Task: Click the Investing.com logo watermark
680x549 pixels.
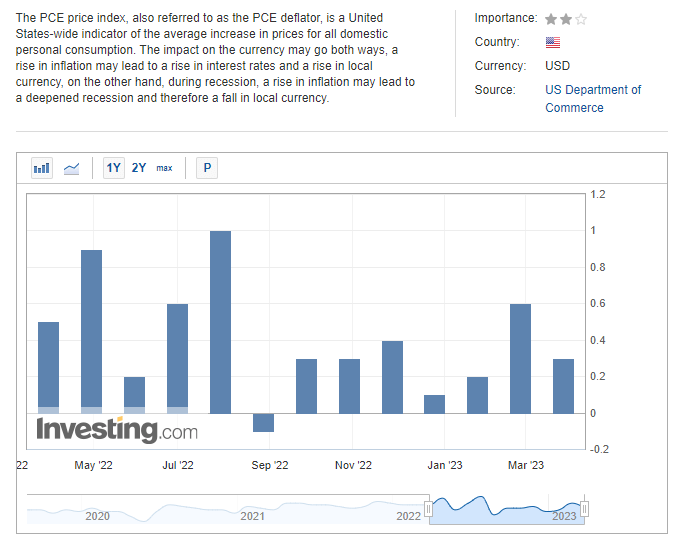Action: pos(117,430)
